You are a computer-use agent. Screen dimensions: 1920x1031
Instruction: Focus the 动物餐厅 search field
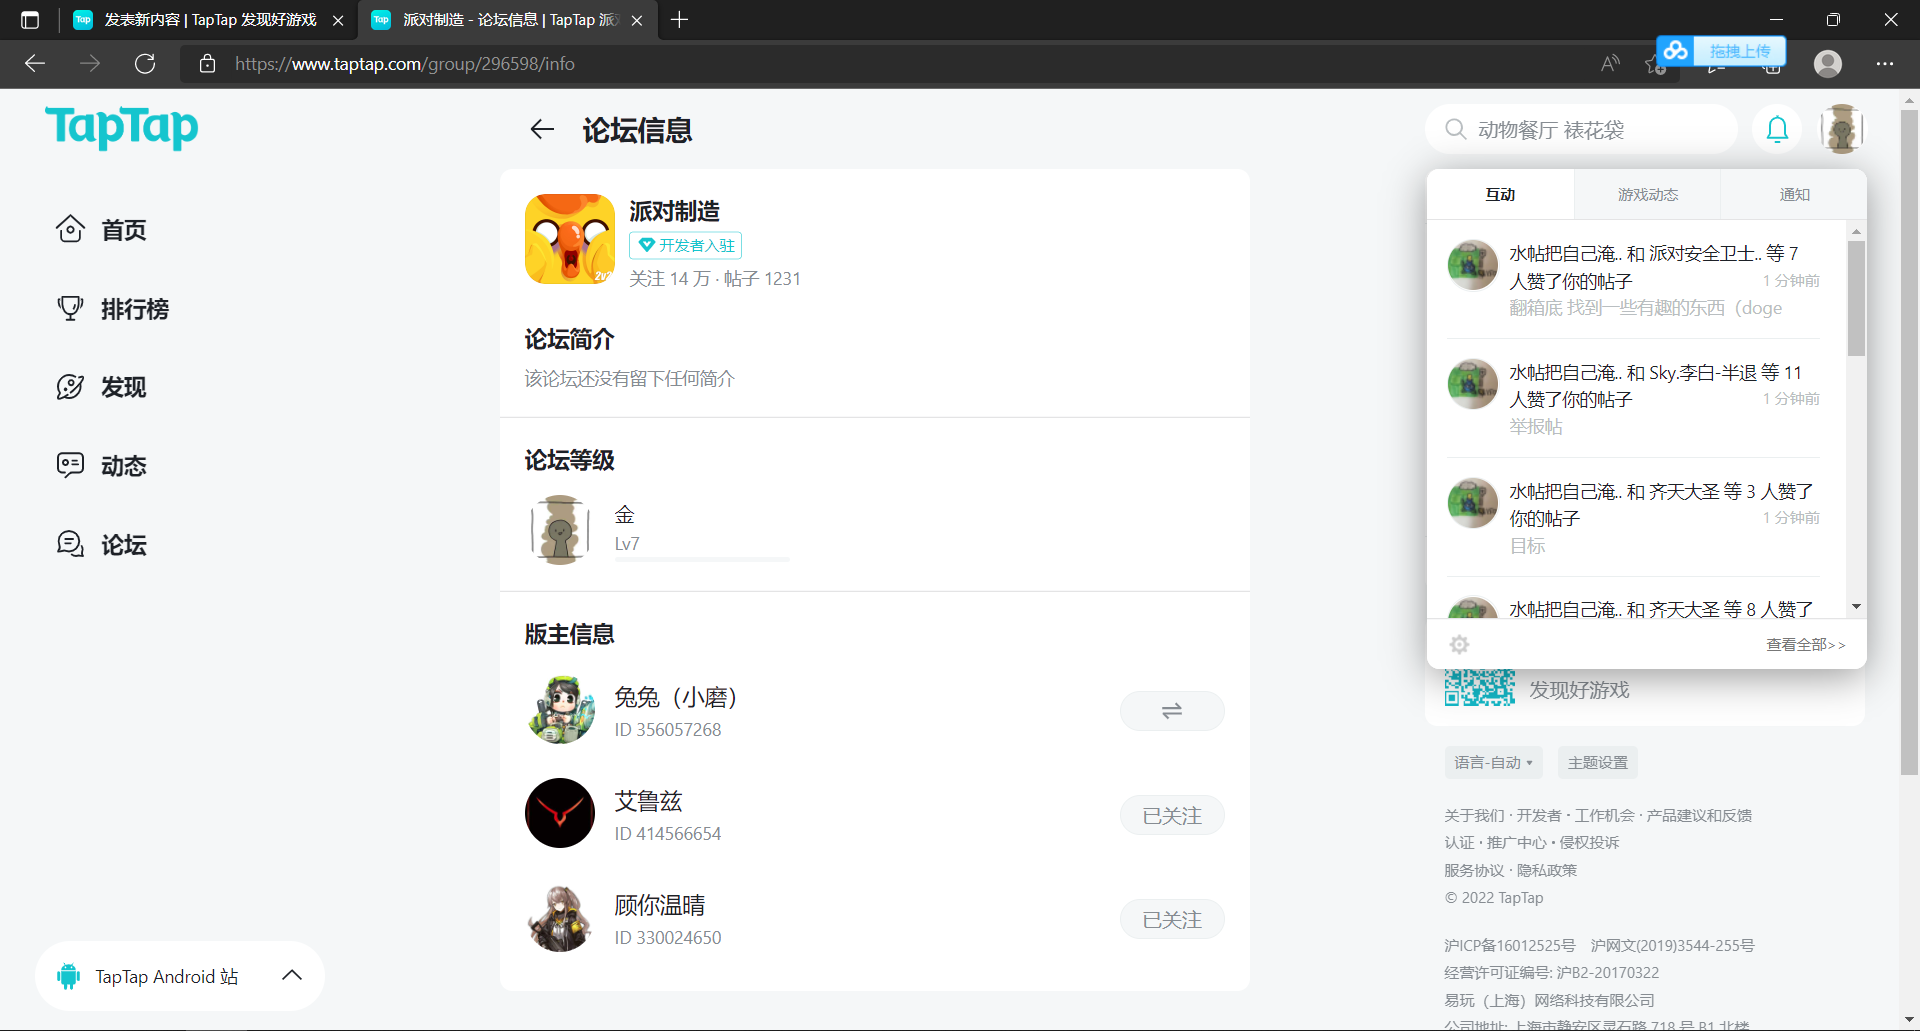click(x=1581, y=129)
